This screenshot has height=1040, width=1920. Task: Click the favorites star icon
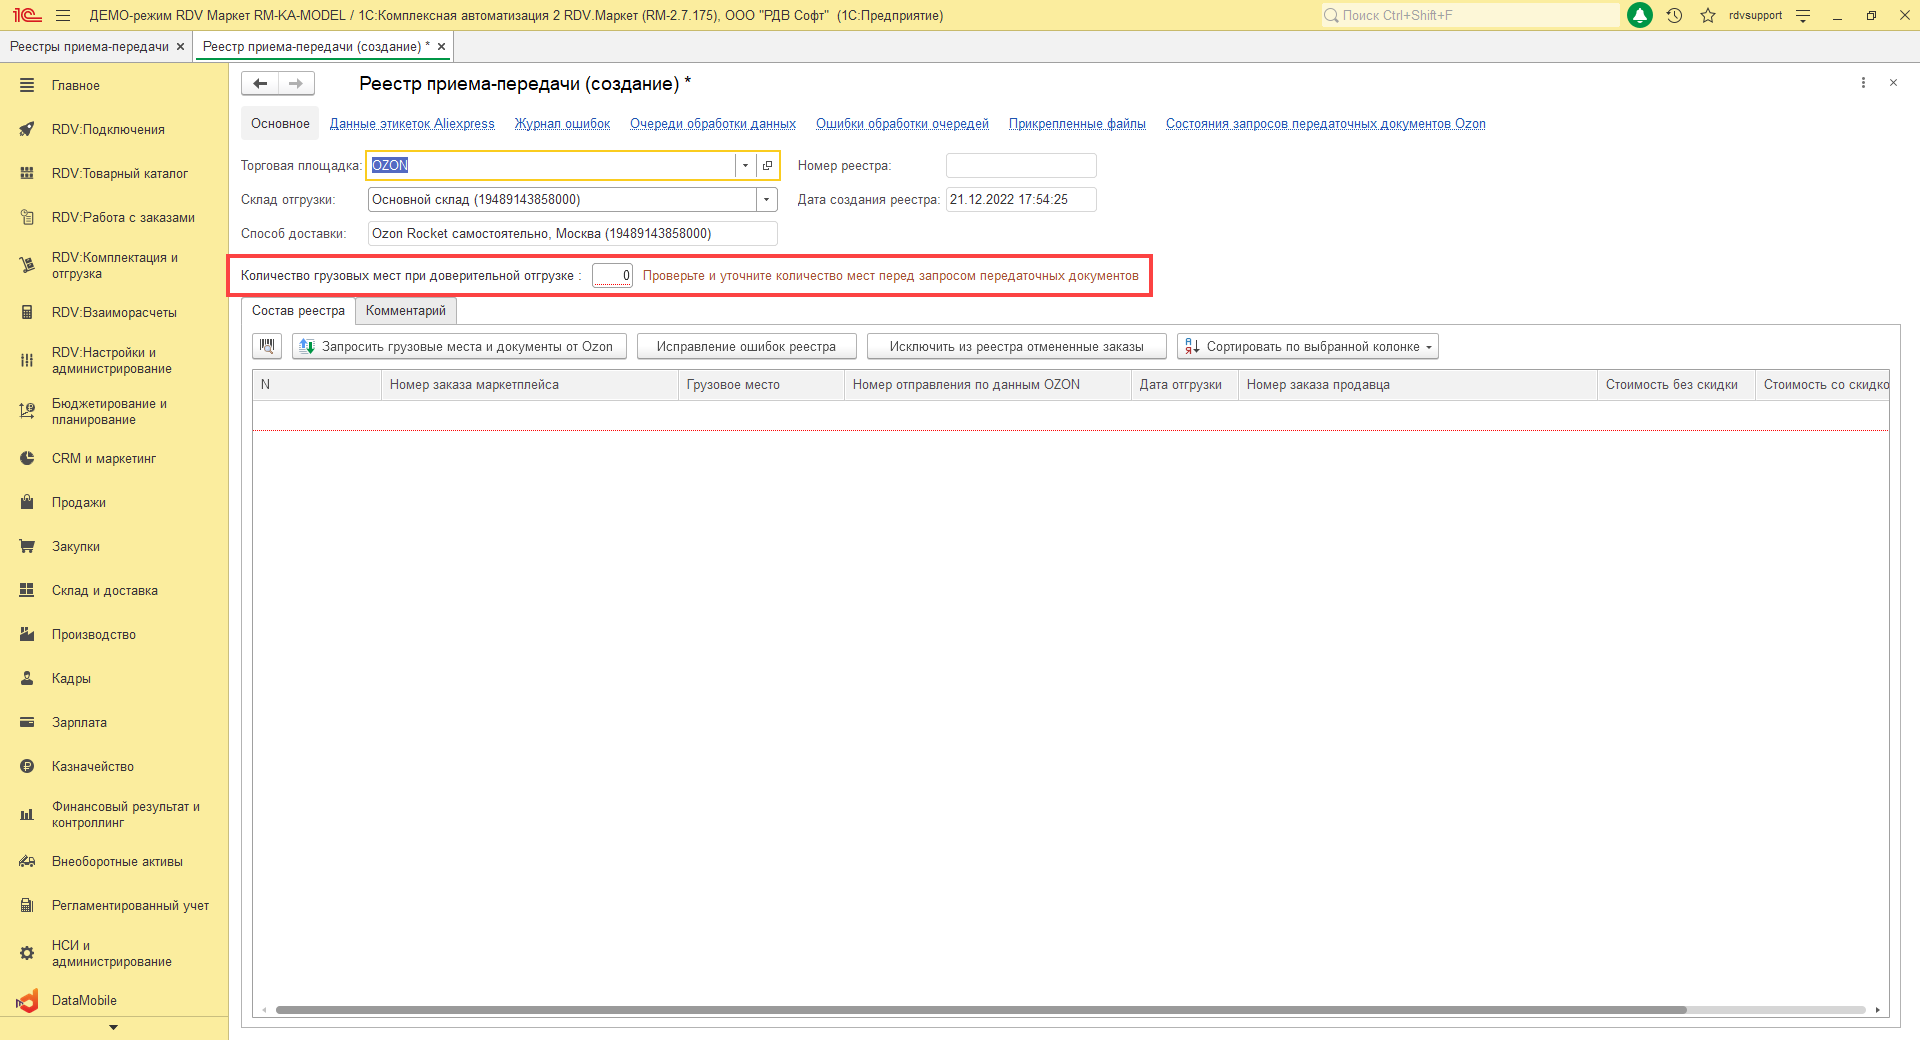1708,15
